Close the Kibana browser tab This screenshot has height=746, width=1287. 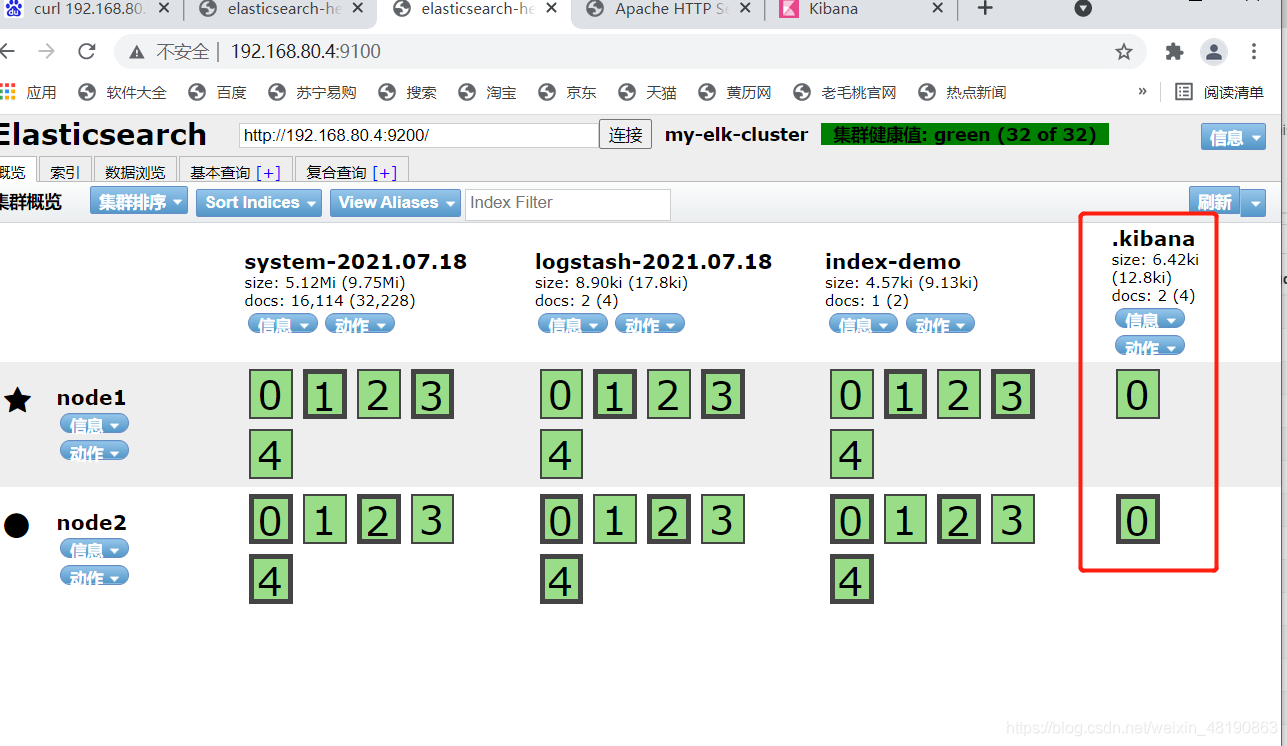pyautogui.click(x=937, y=9)
